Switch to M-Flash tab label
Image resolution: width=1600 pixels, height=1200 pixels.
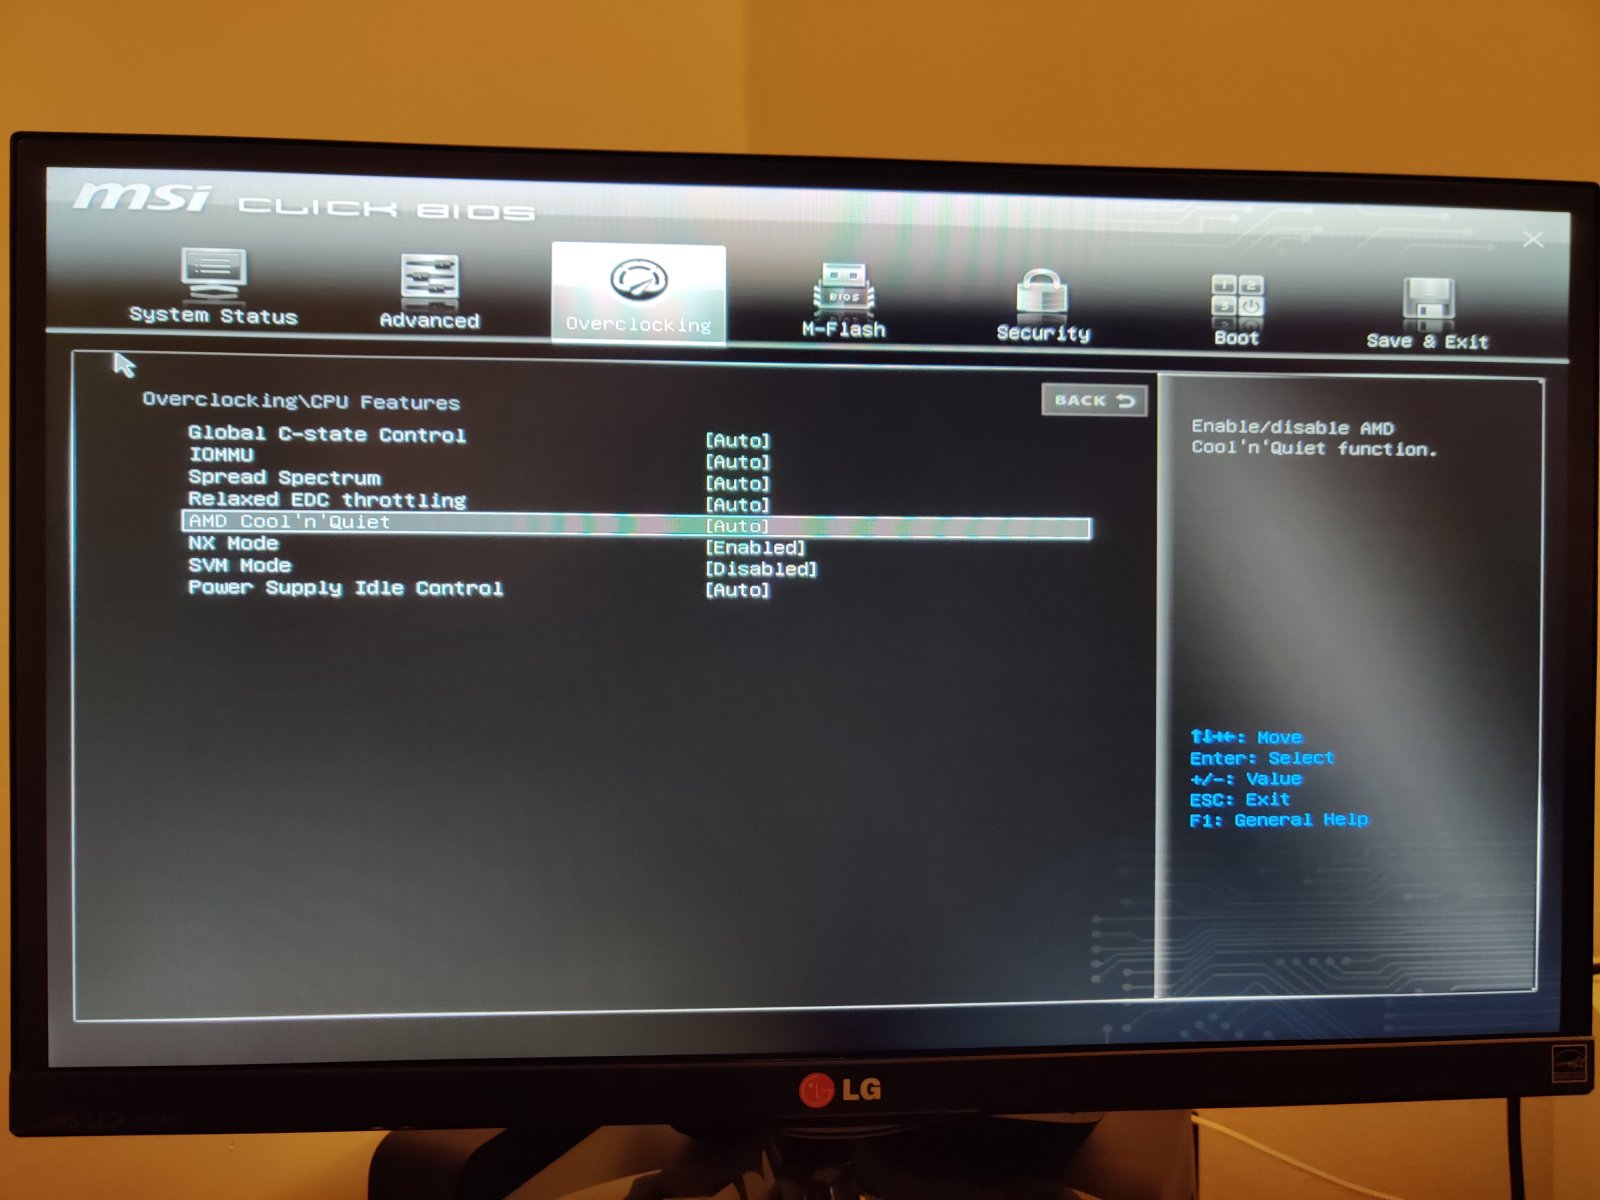(844, 329)
